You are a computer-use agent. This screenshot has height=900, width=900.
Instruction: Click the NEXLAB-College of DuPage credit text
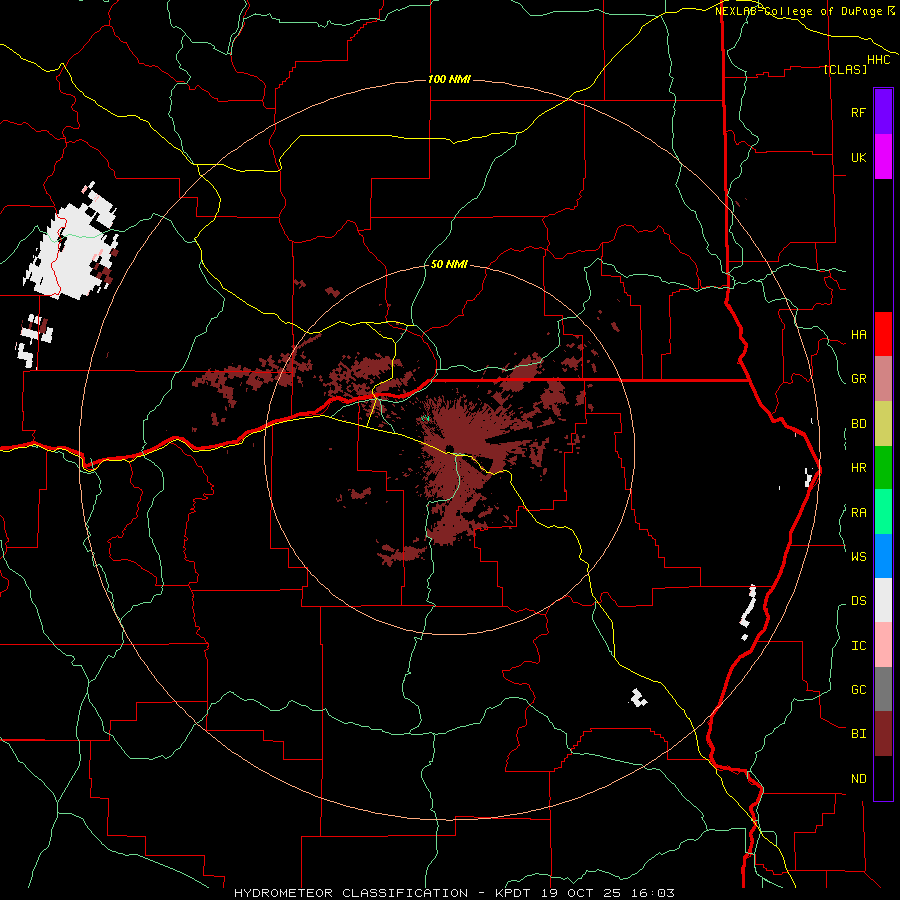pos(800,11)
